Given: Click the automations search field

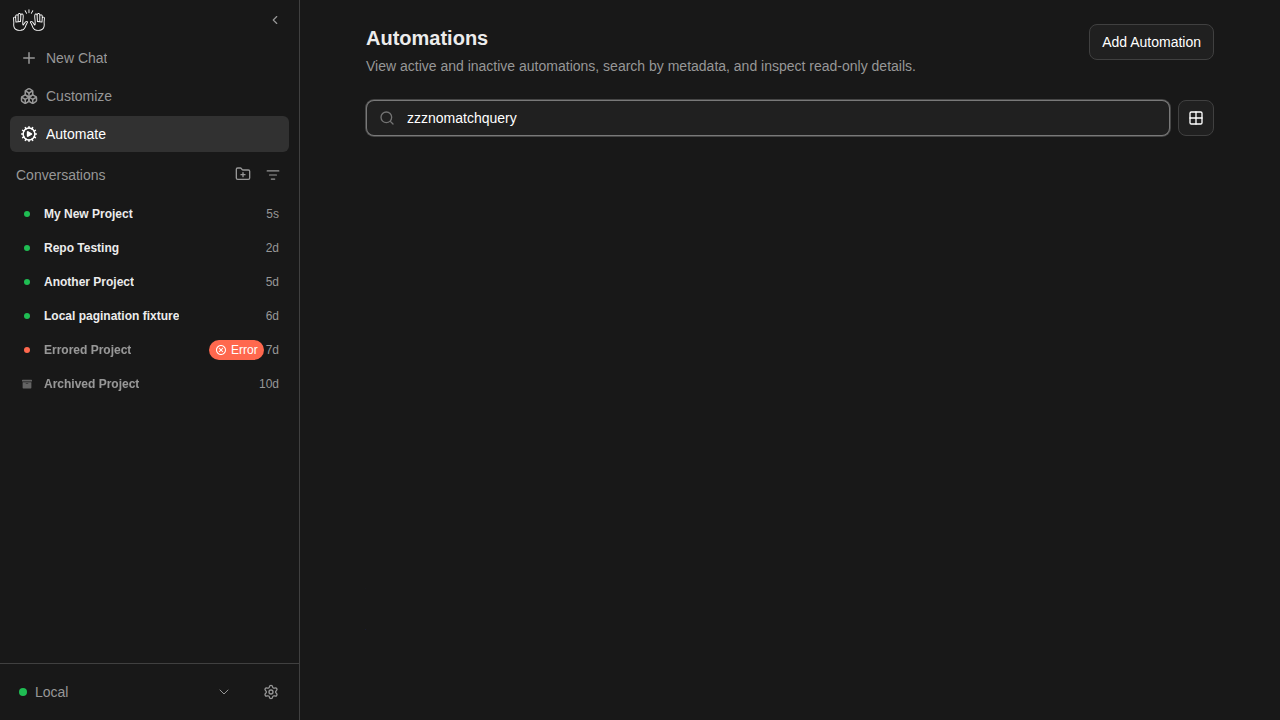Looking at the screenshot, I should [x=768, y=118].
